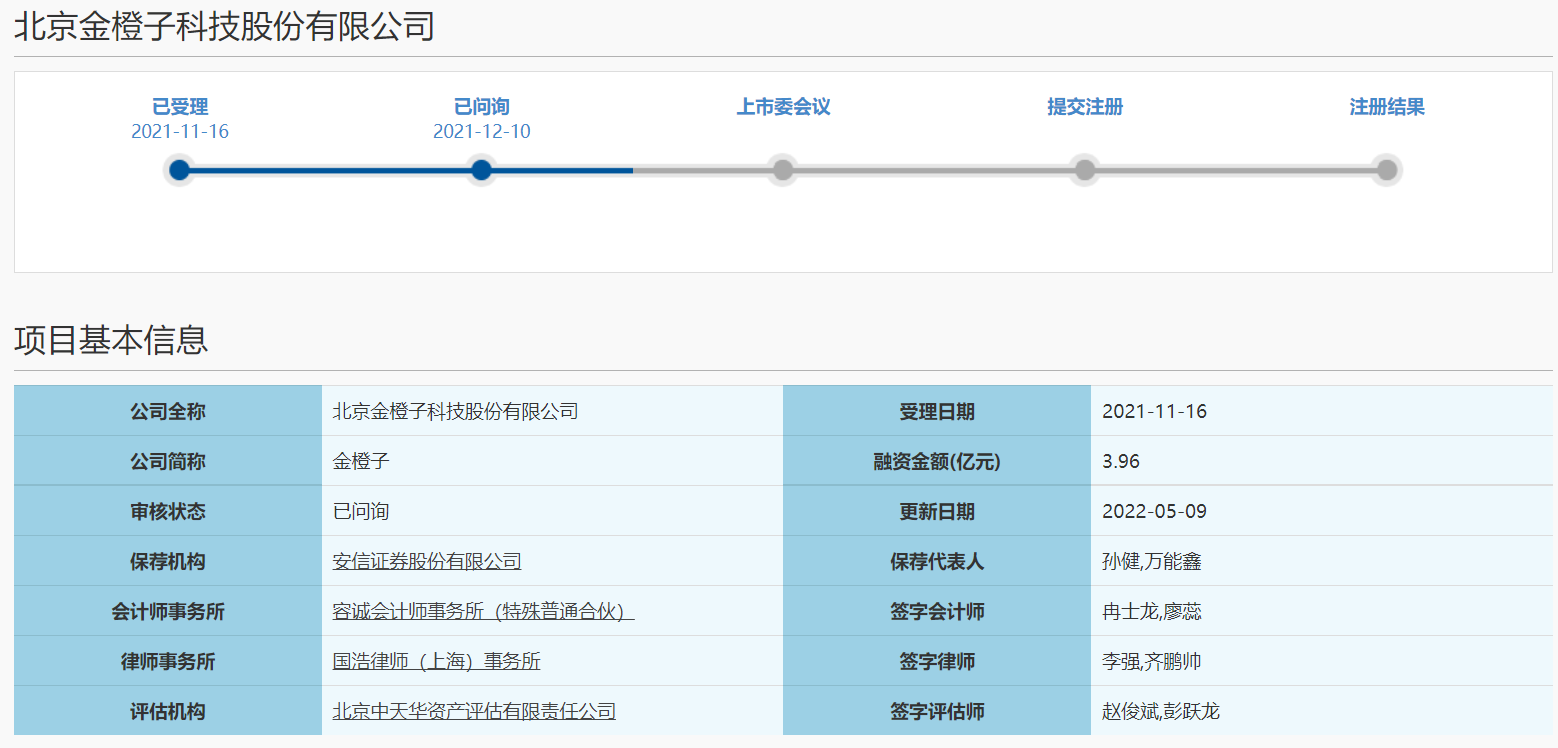Image resolution: width=1558 pixels, height=748 pixels.
Task: Click the 赵俊斌,彭跃龙 appraisers value
Action: tap(1161, 711)
